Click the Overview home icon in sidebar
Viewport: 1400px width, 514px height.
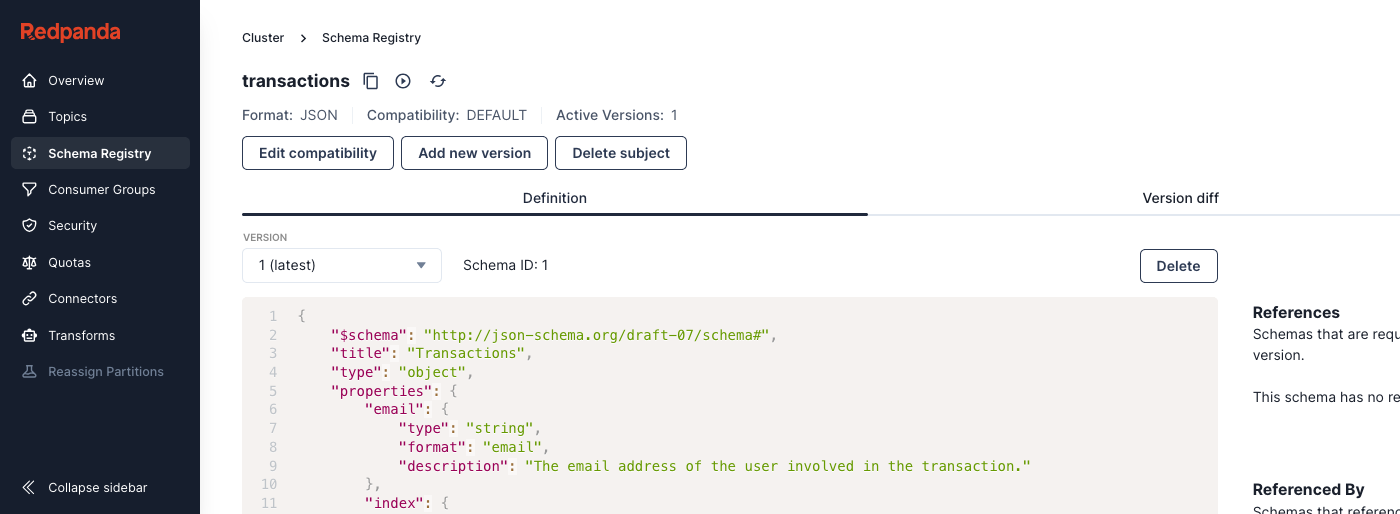30,80
